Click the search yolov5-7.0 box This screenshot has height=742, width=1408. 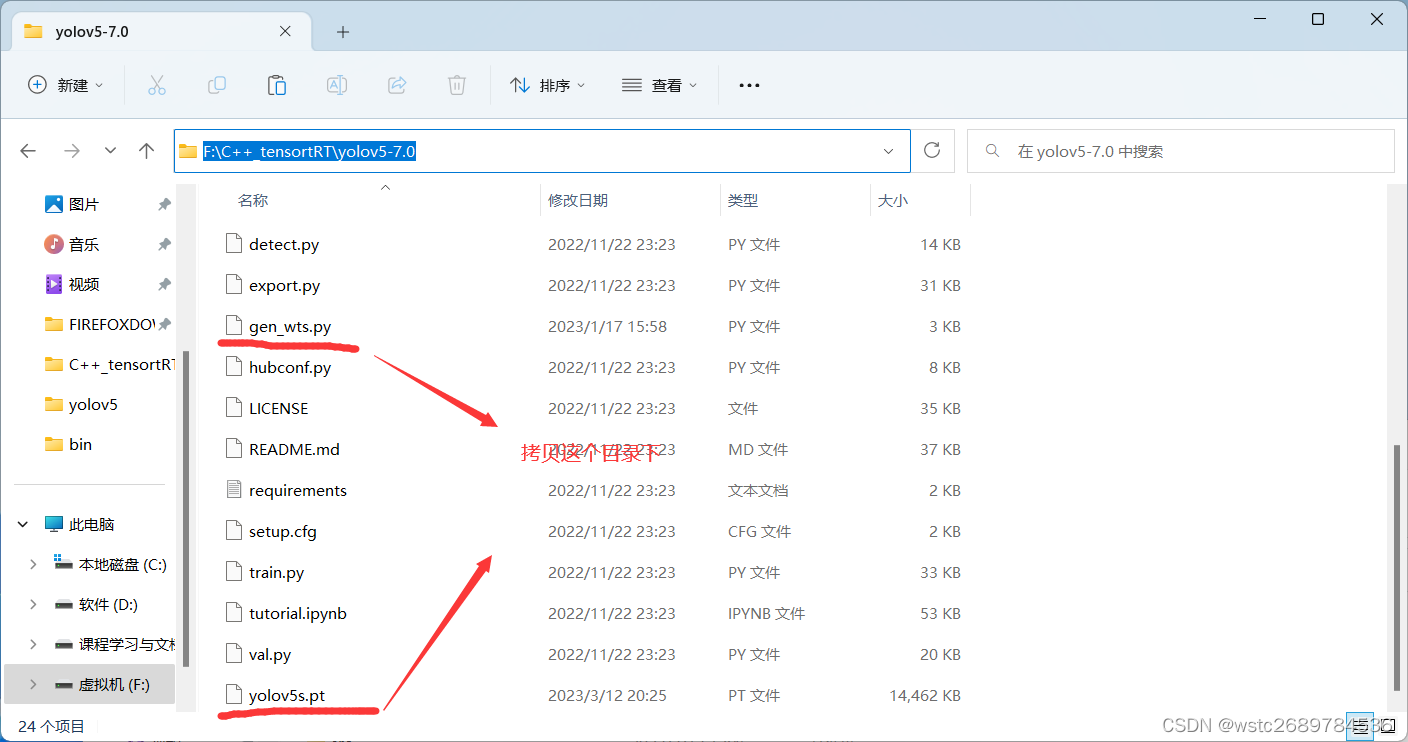coord(1180,151)
